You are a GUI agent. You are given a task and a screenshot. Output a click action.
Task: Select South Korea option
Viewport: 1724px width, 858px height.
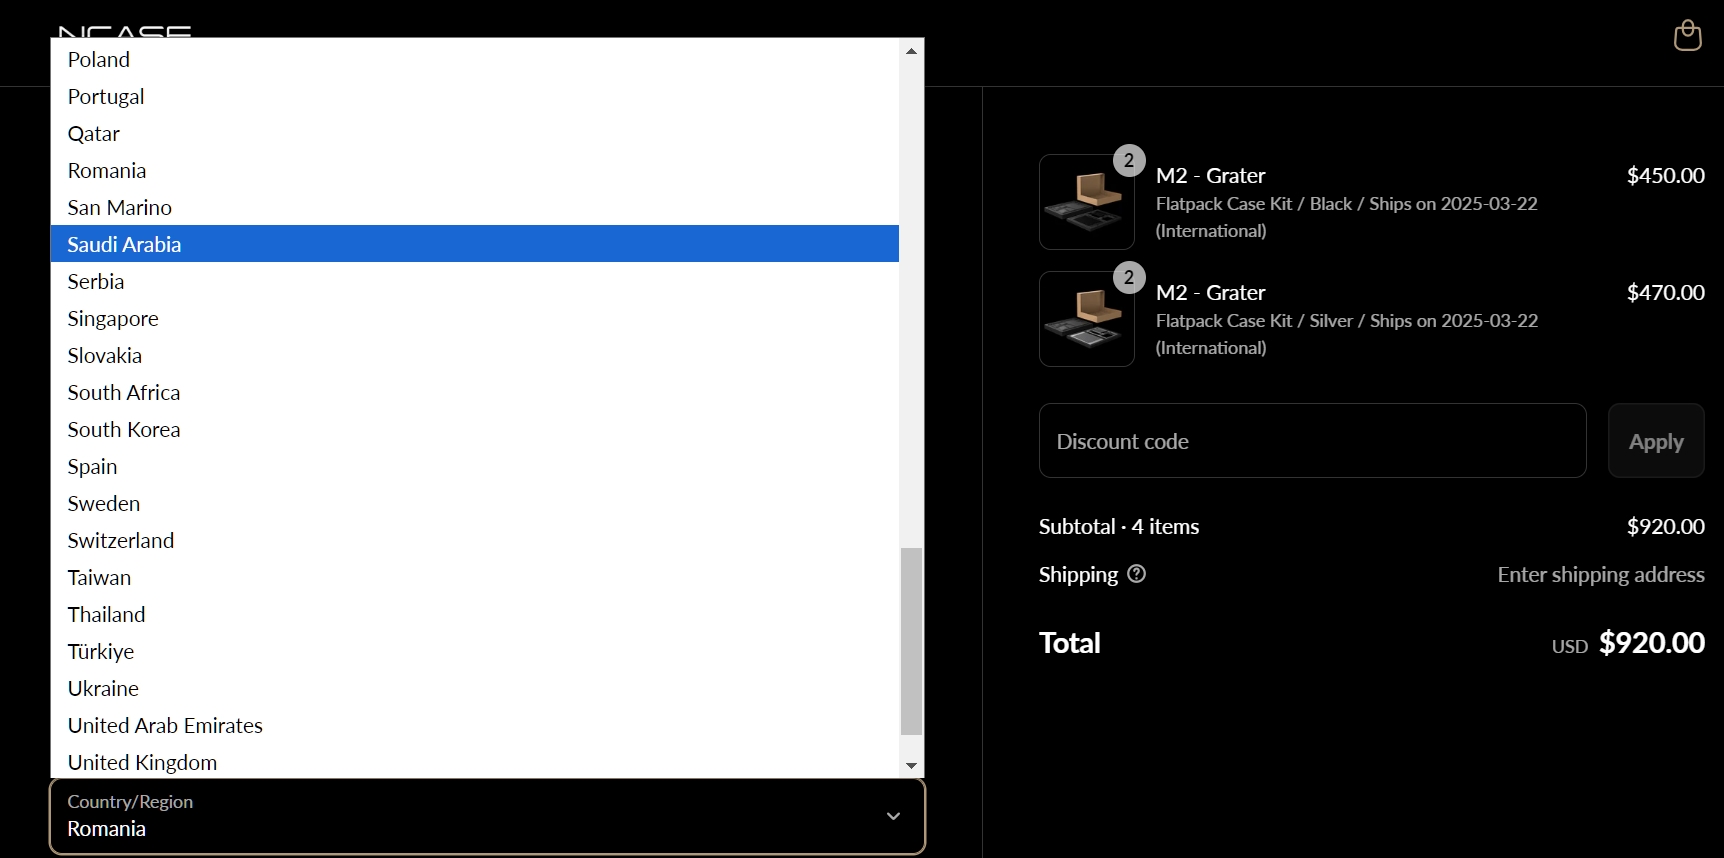(x=475, y=429)
